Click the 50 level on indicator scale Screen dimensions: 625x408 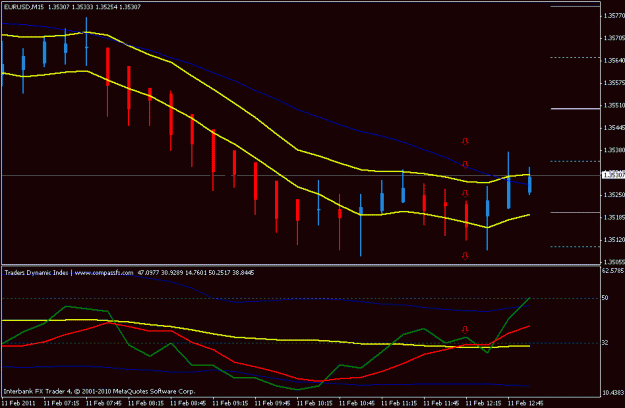pos(605,298)
